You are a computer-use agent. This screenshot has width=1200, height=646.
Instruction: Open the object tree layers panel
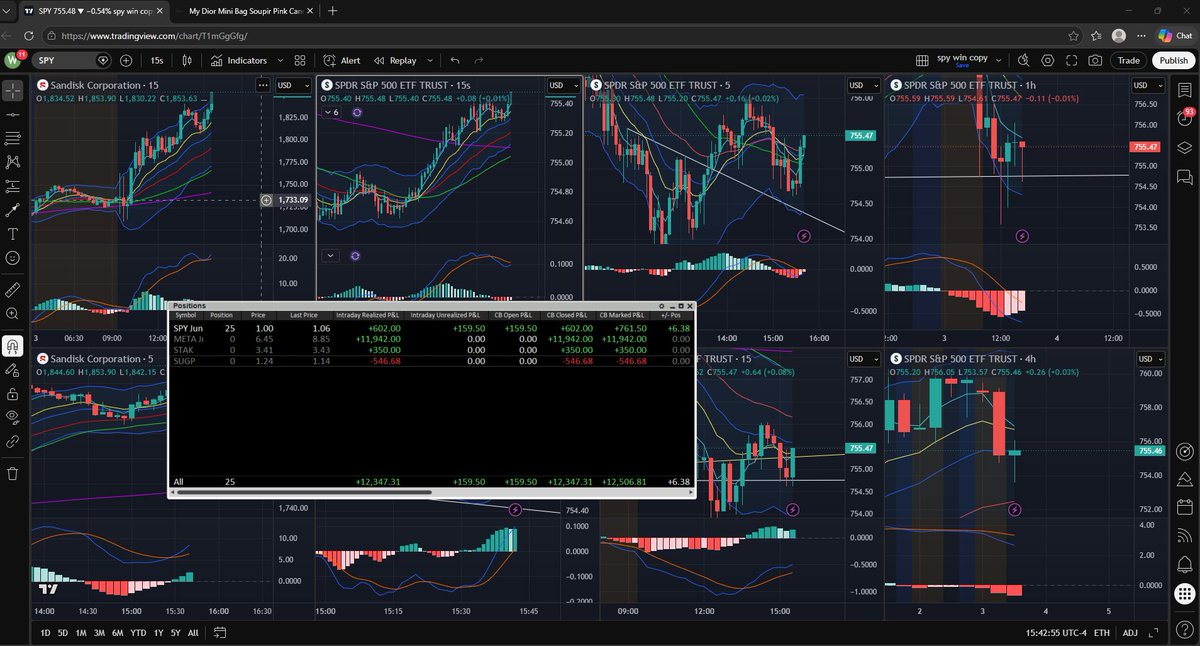tap(1185, 148)
